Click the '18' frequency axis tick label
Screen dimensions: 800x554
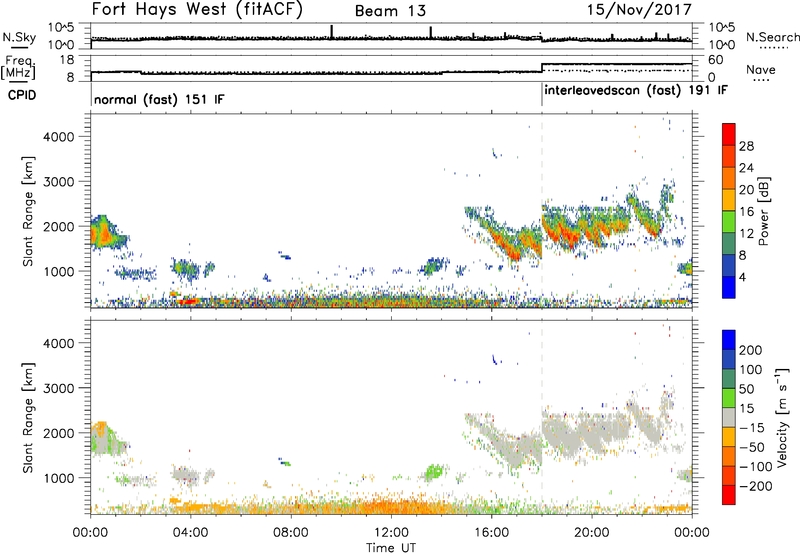click(66, 60)
